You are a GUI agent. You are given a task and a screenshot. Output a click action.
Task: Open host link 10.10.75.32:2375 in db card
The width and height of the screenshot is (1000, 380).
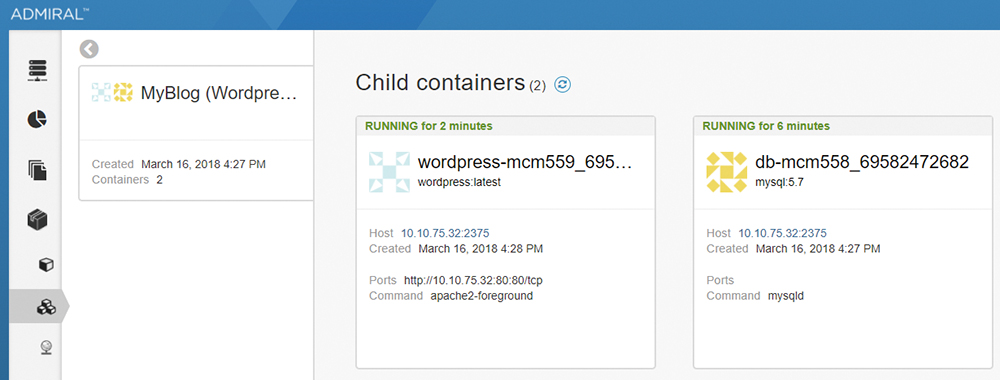[x=783, y=233]
